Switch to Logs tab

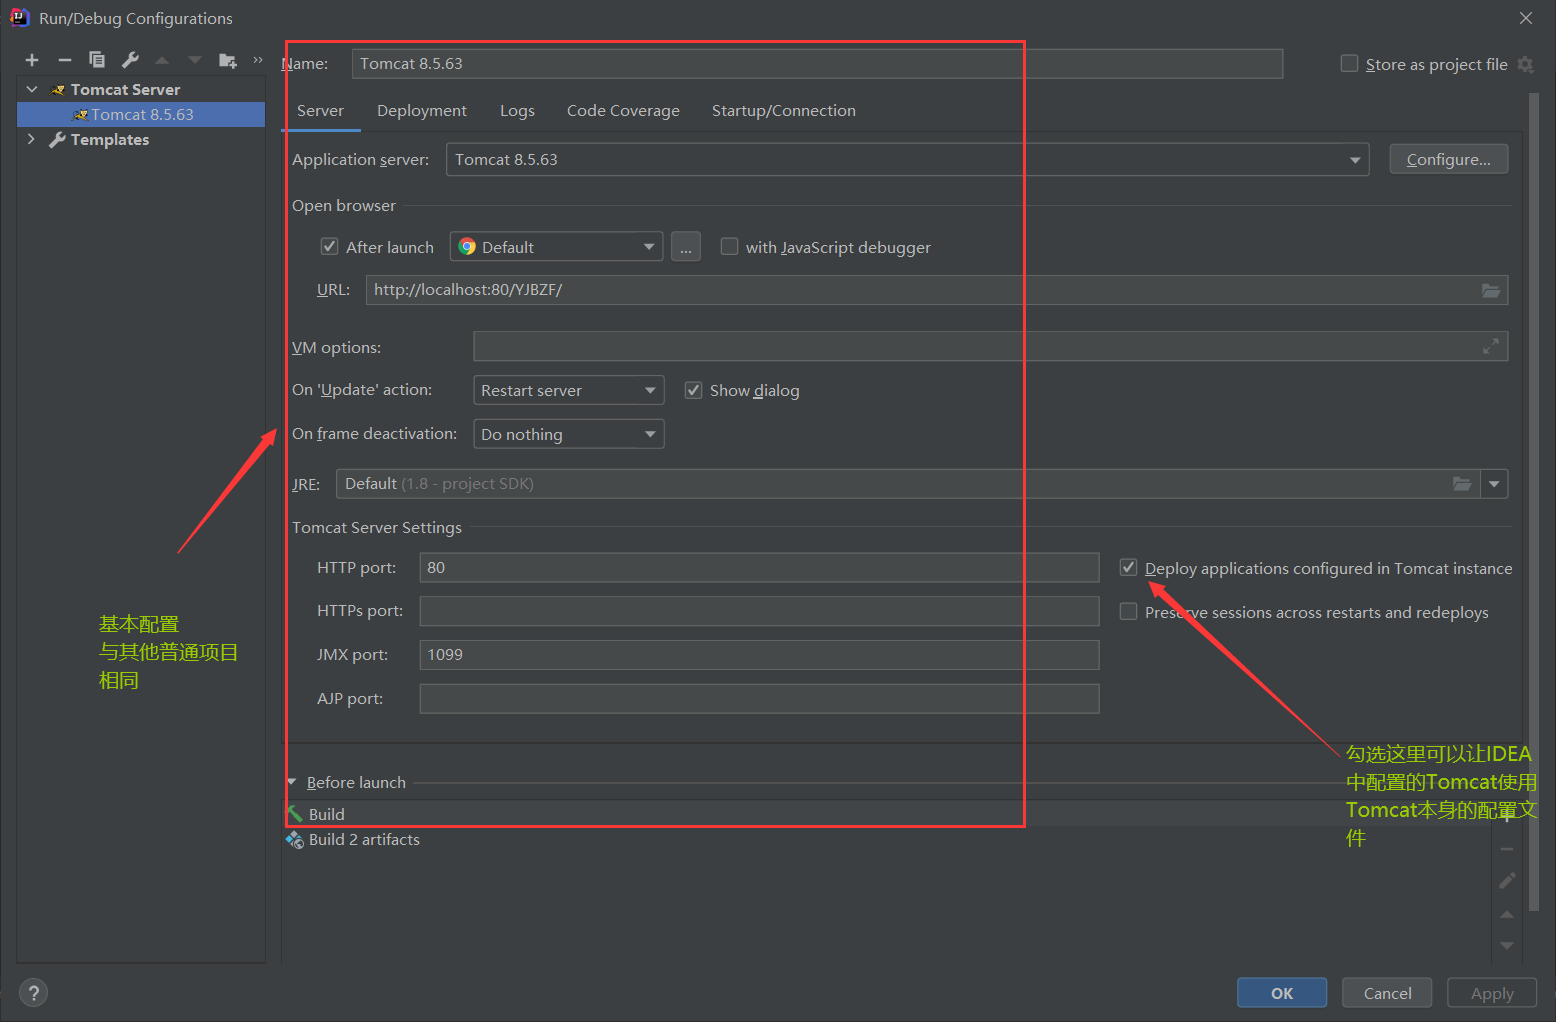pos(517,111)
